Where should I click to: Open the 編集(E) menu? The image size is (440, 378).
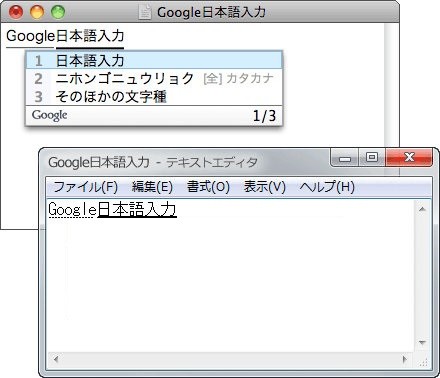tap(152, 187)
